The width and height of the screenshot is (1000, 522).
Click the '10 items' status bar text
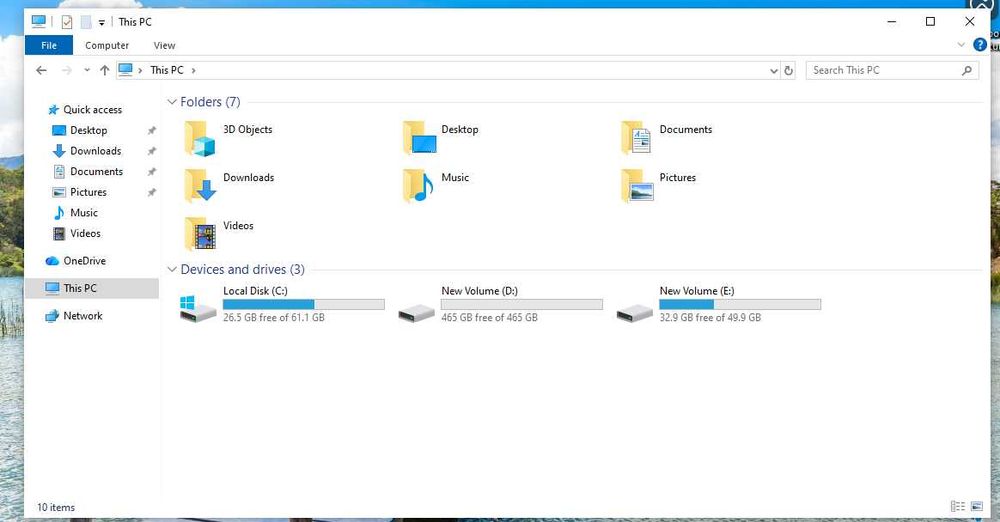(55, 507)
